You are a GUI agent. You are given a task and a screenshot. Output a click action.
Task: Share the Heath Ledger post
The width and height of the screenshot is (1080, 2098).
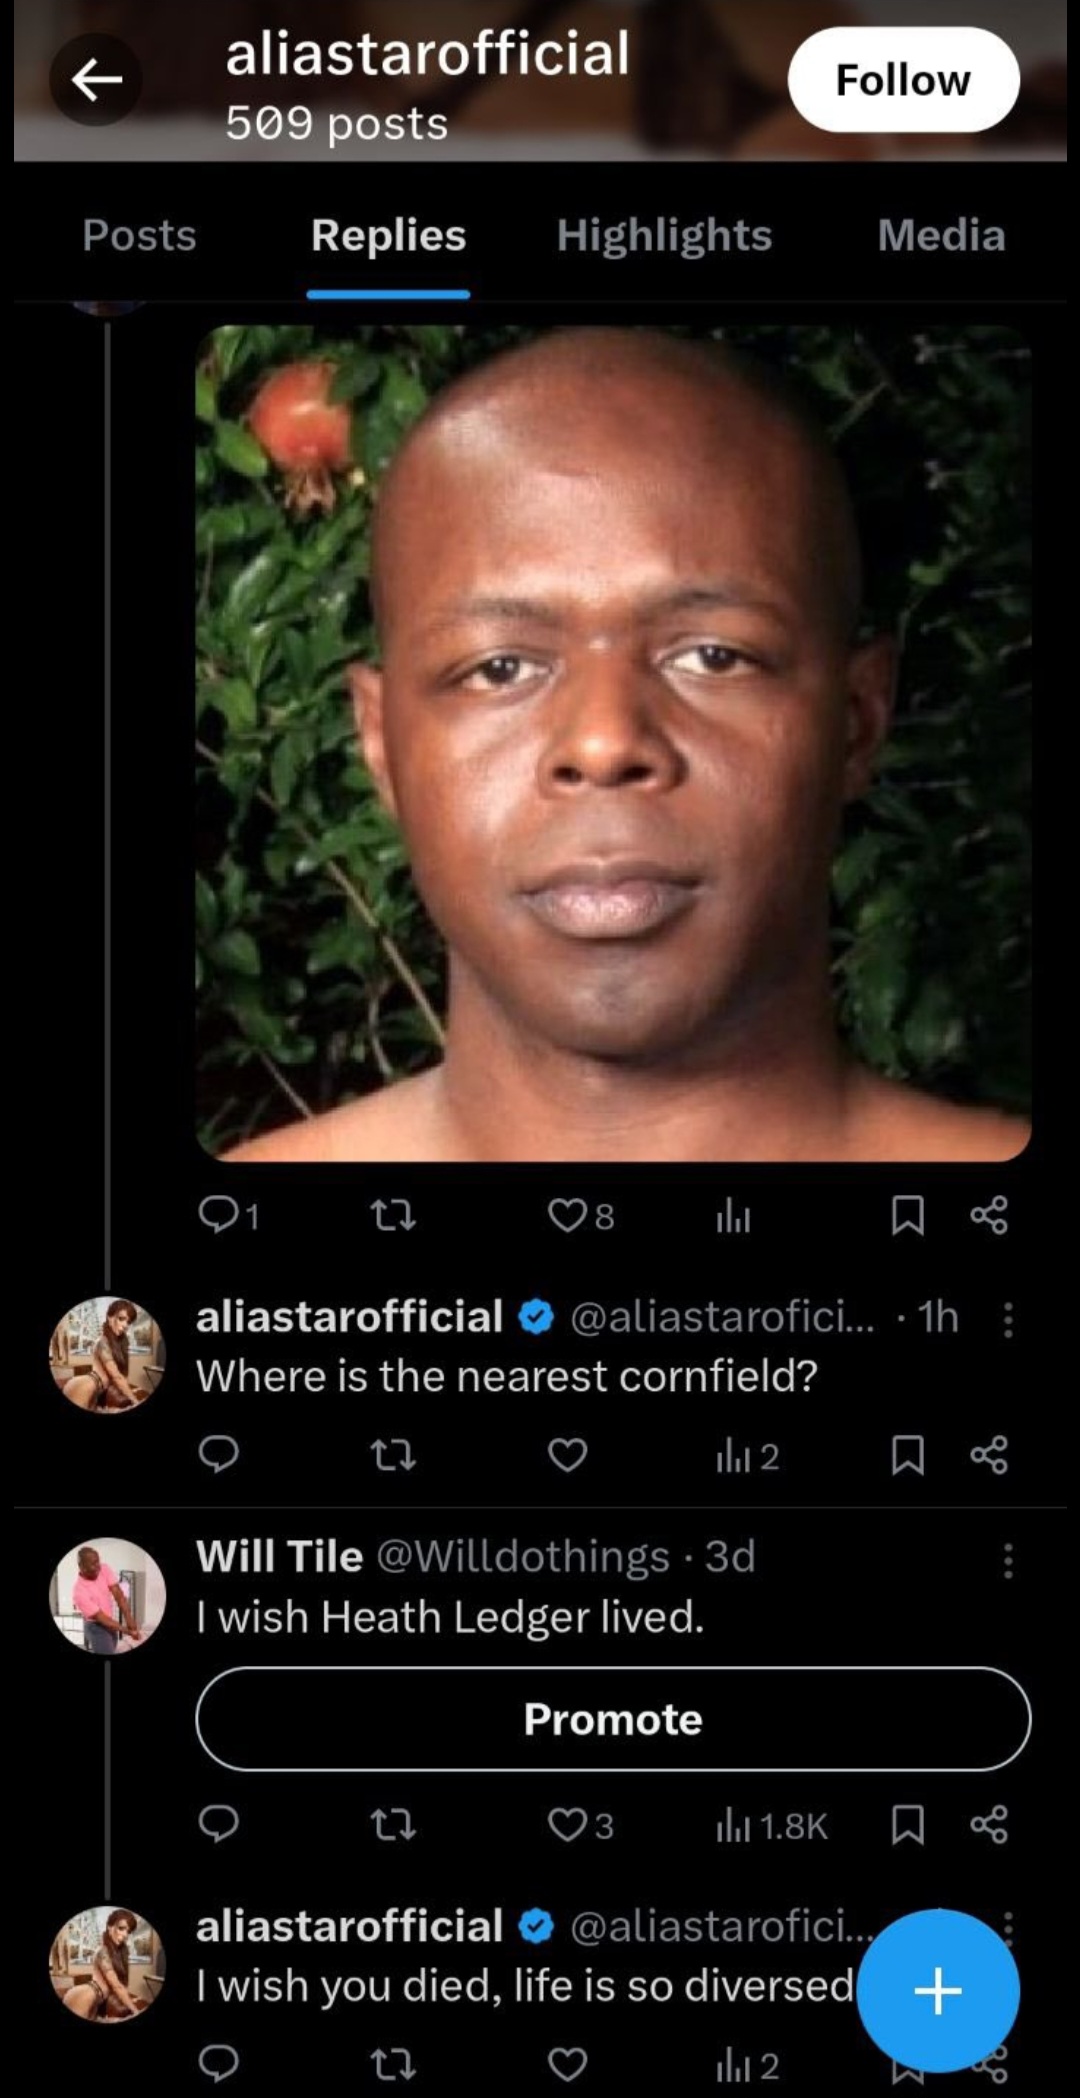(989, 1826)
